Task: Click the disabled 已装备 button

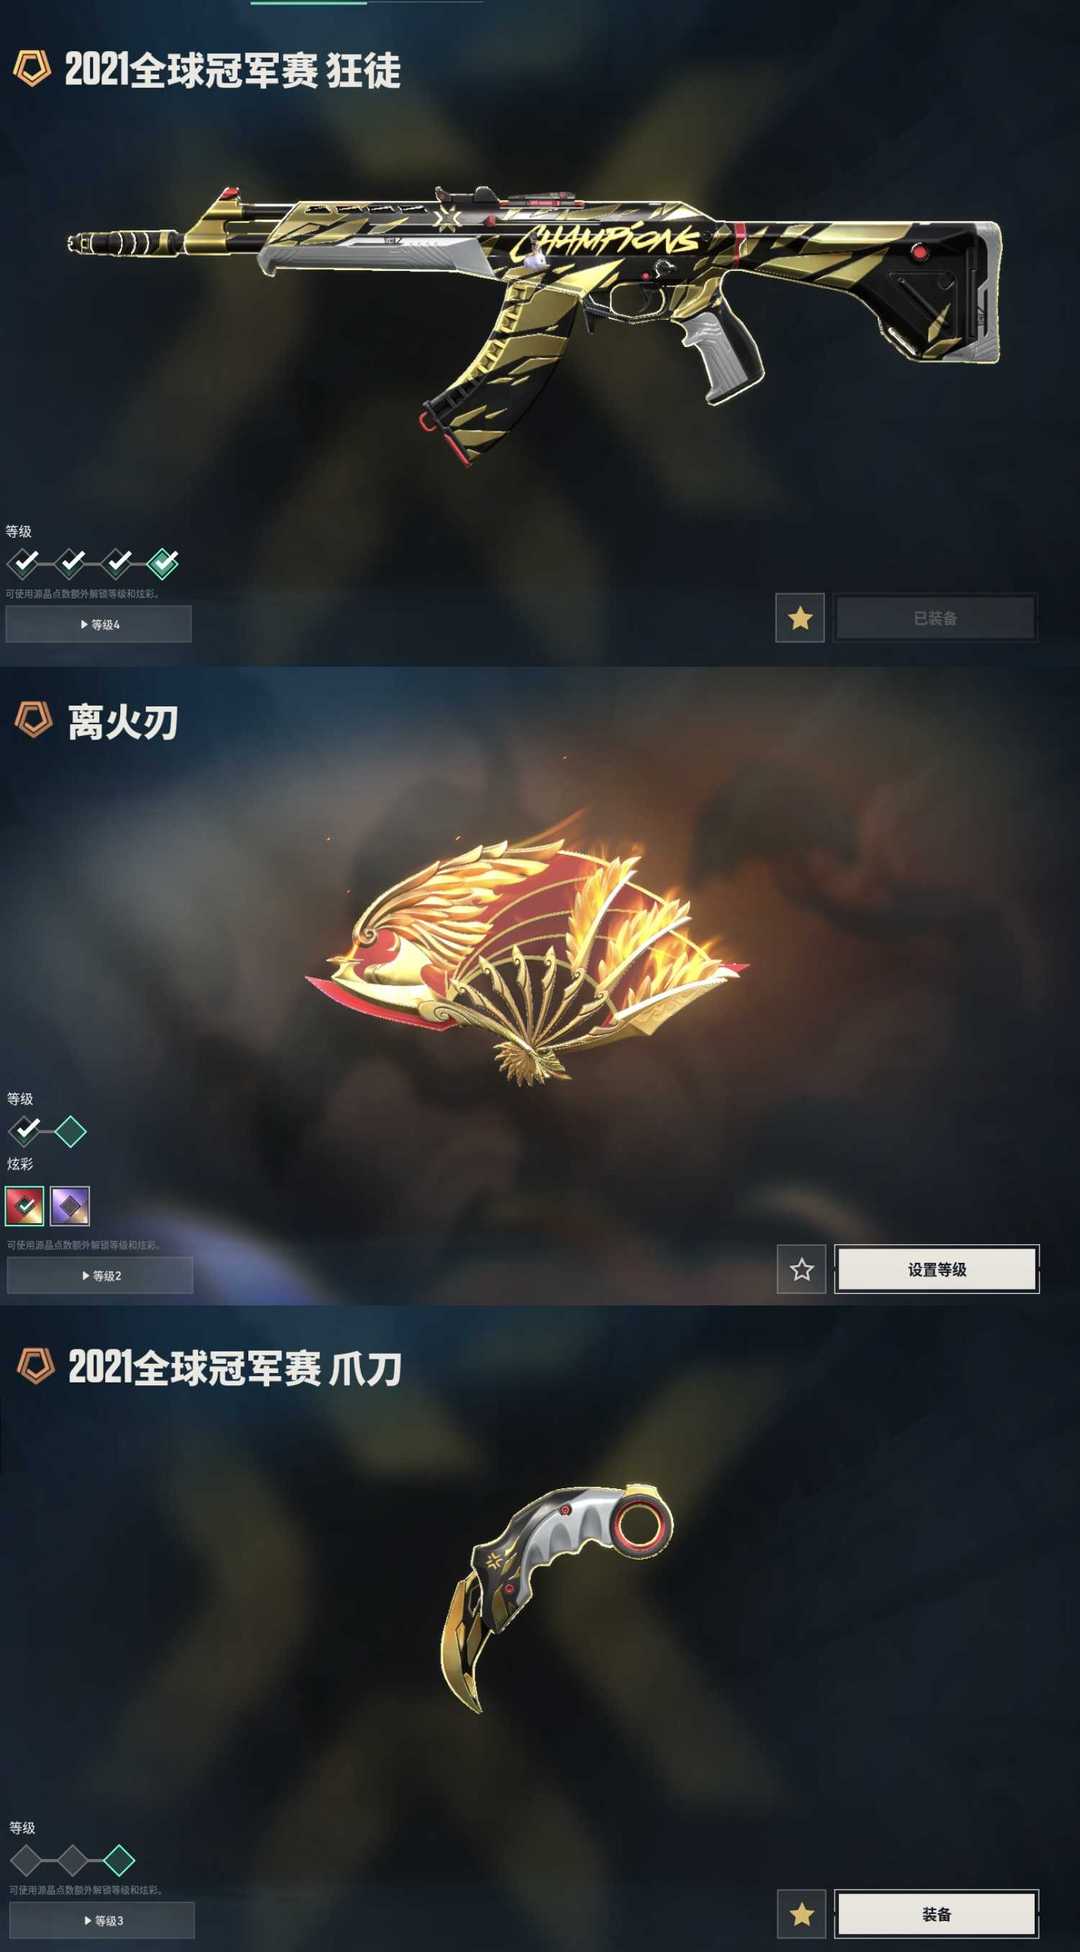Action: (936, 618)
